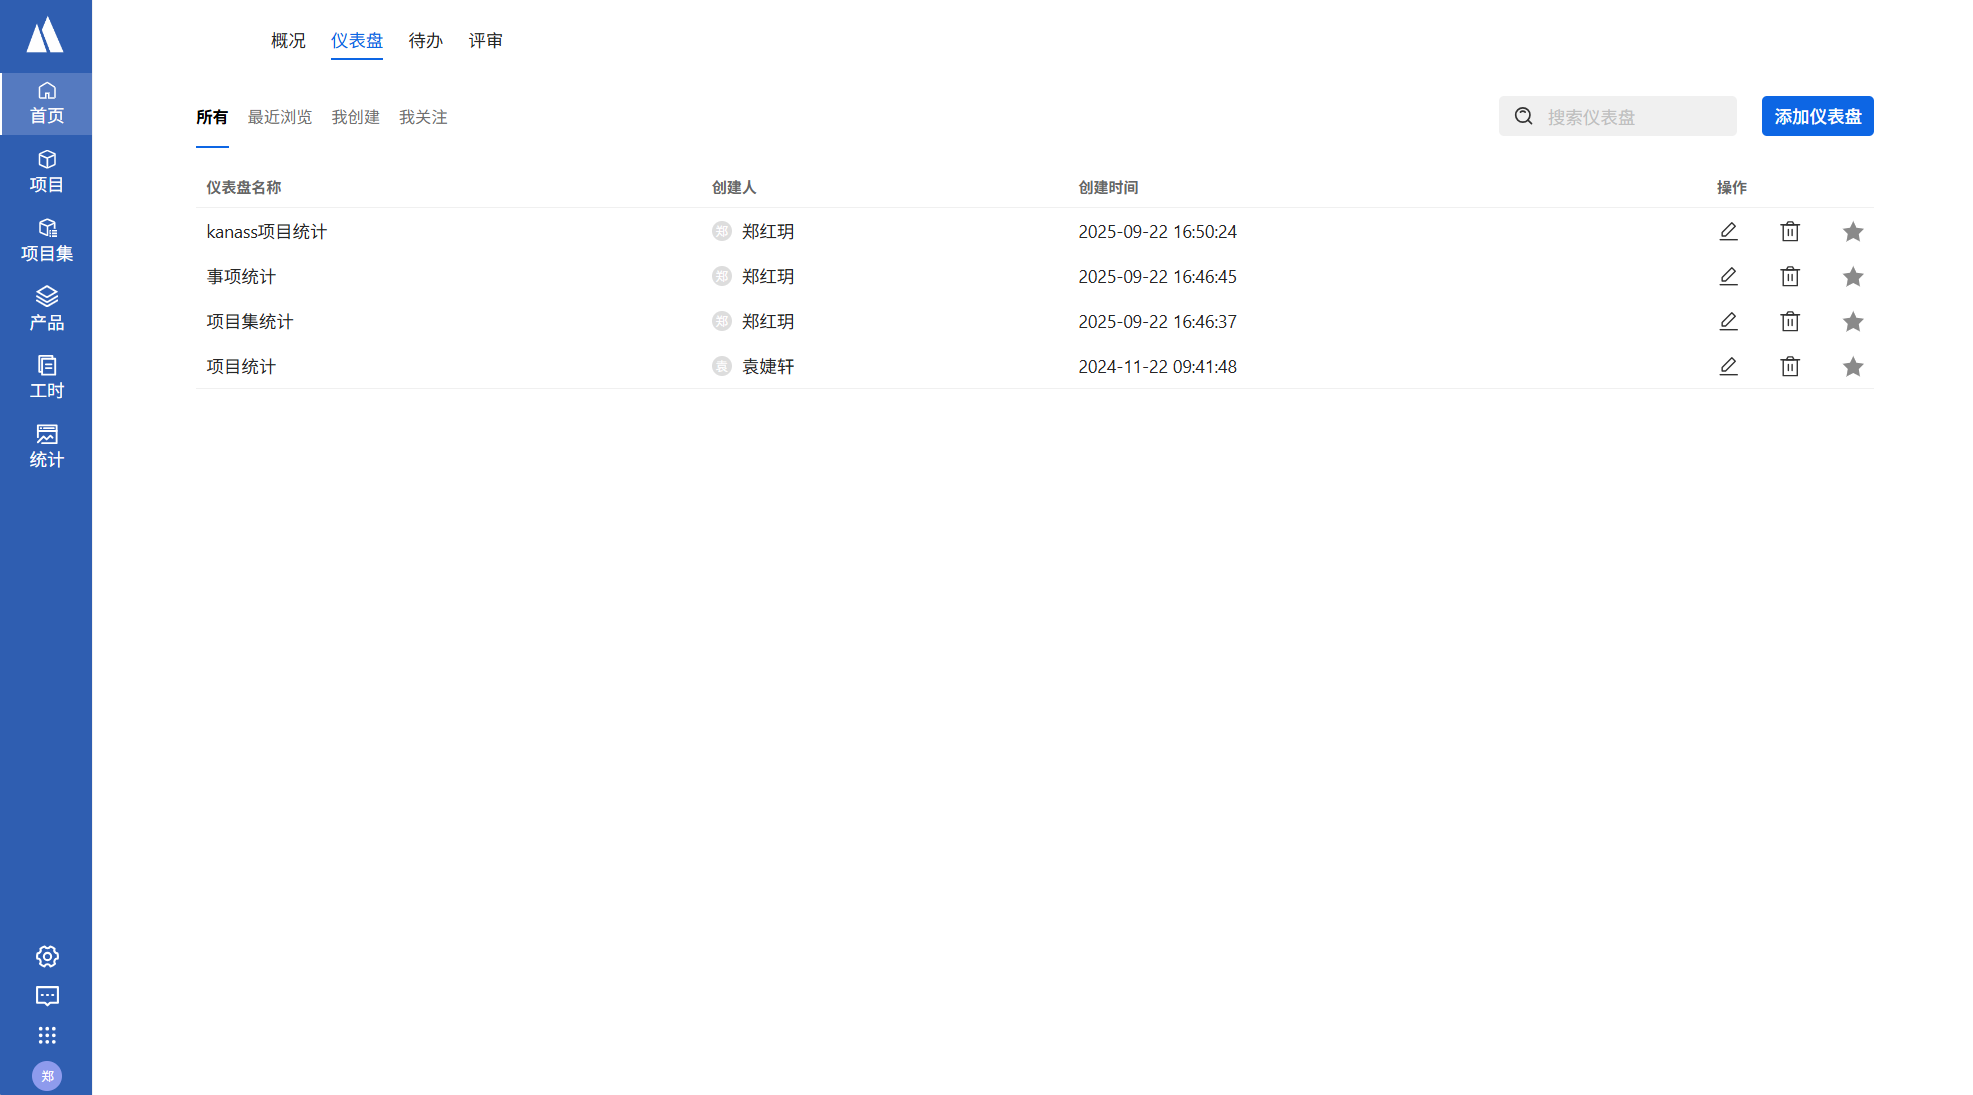Filter by 我创建 dashboards
This screenshot has height=1095, width=1973.
tap(355, 117)
